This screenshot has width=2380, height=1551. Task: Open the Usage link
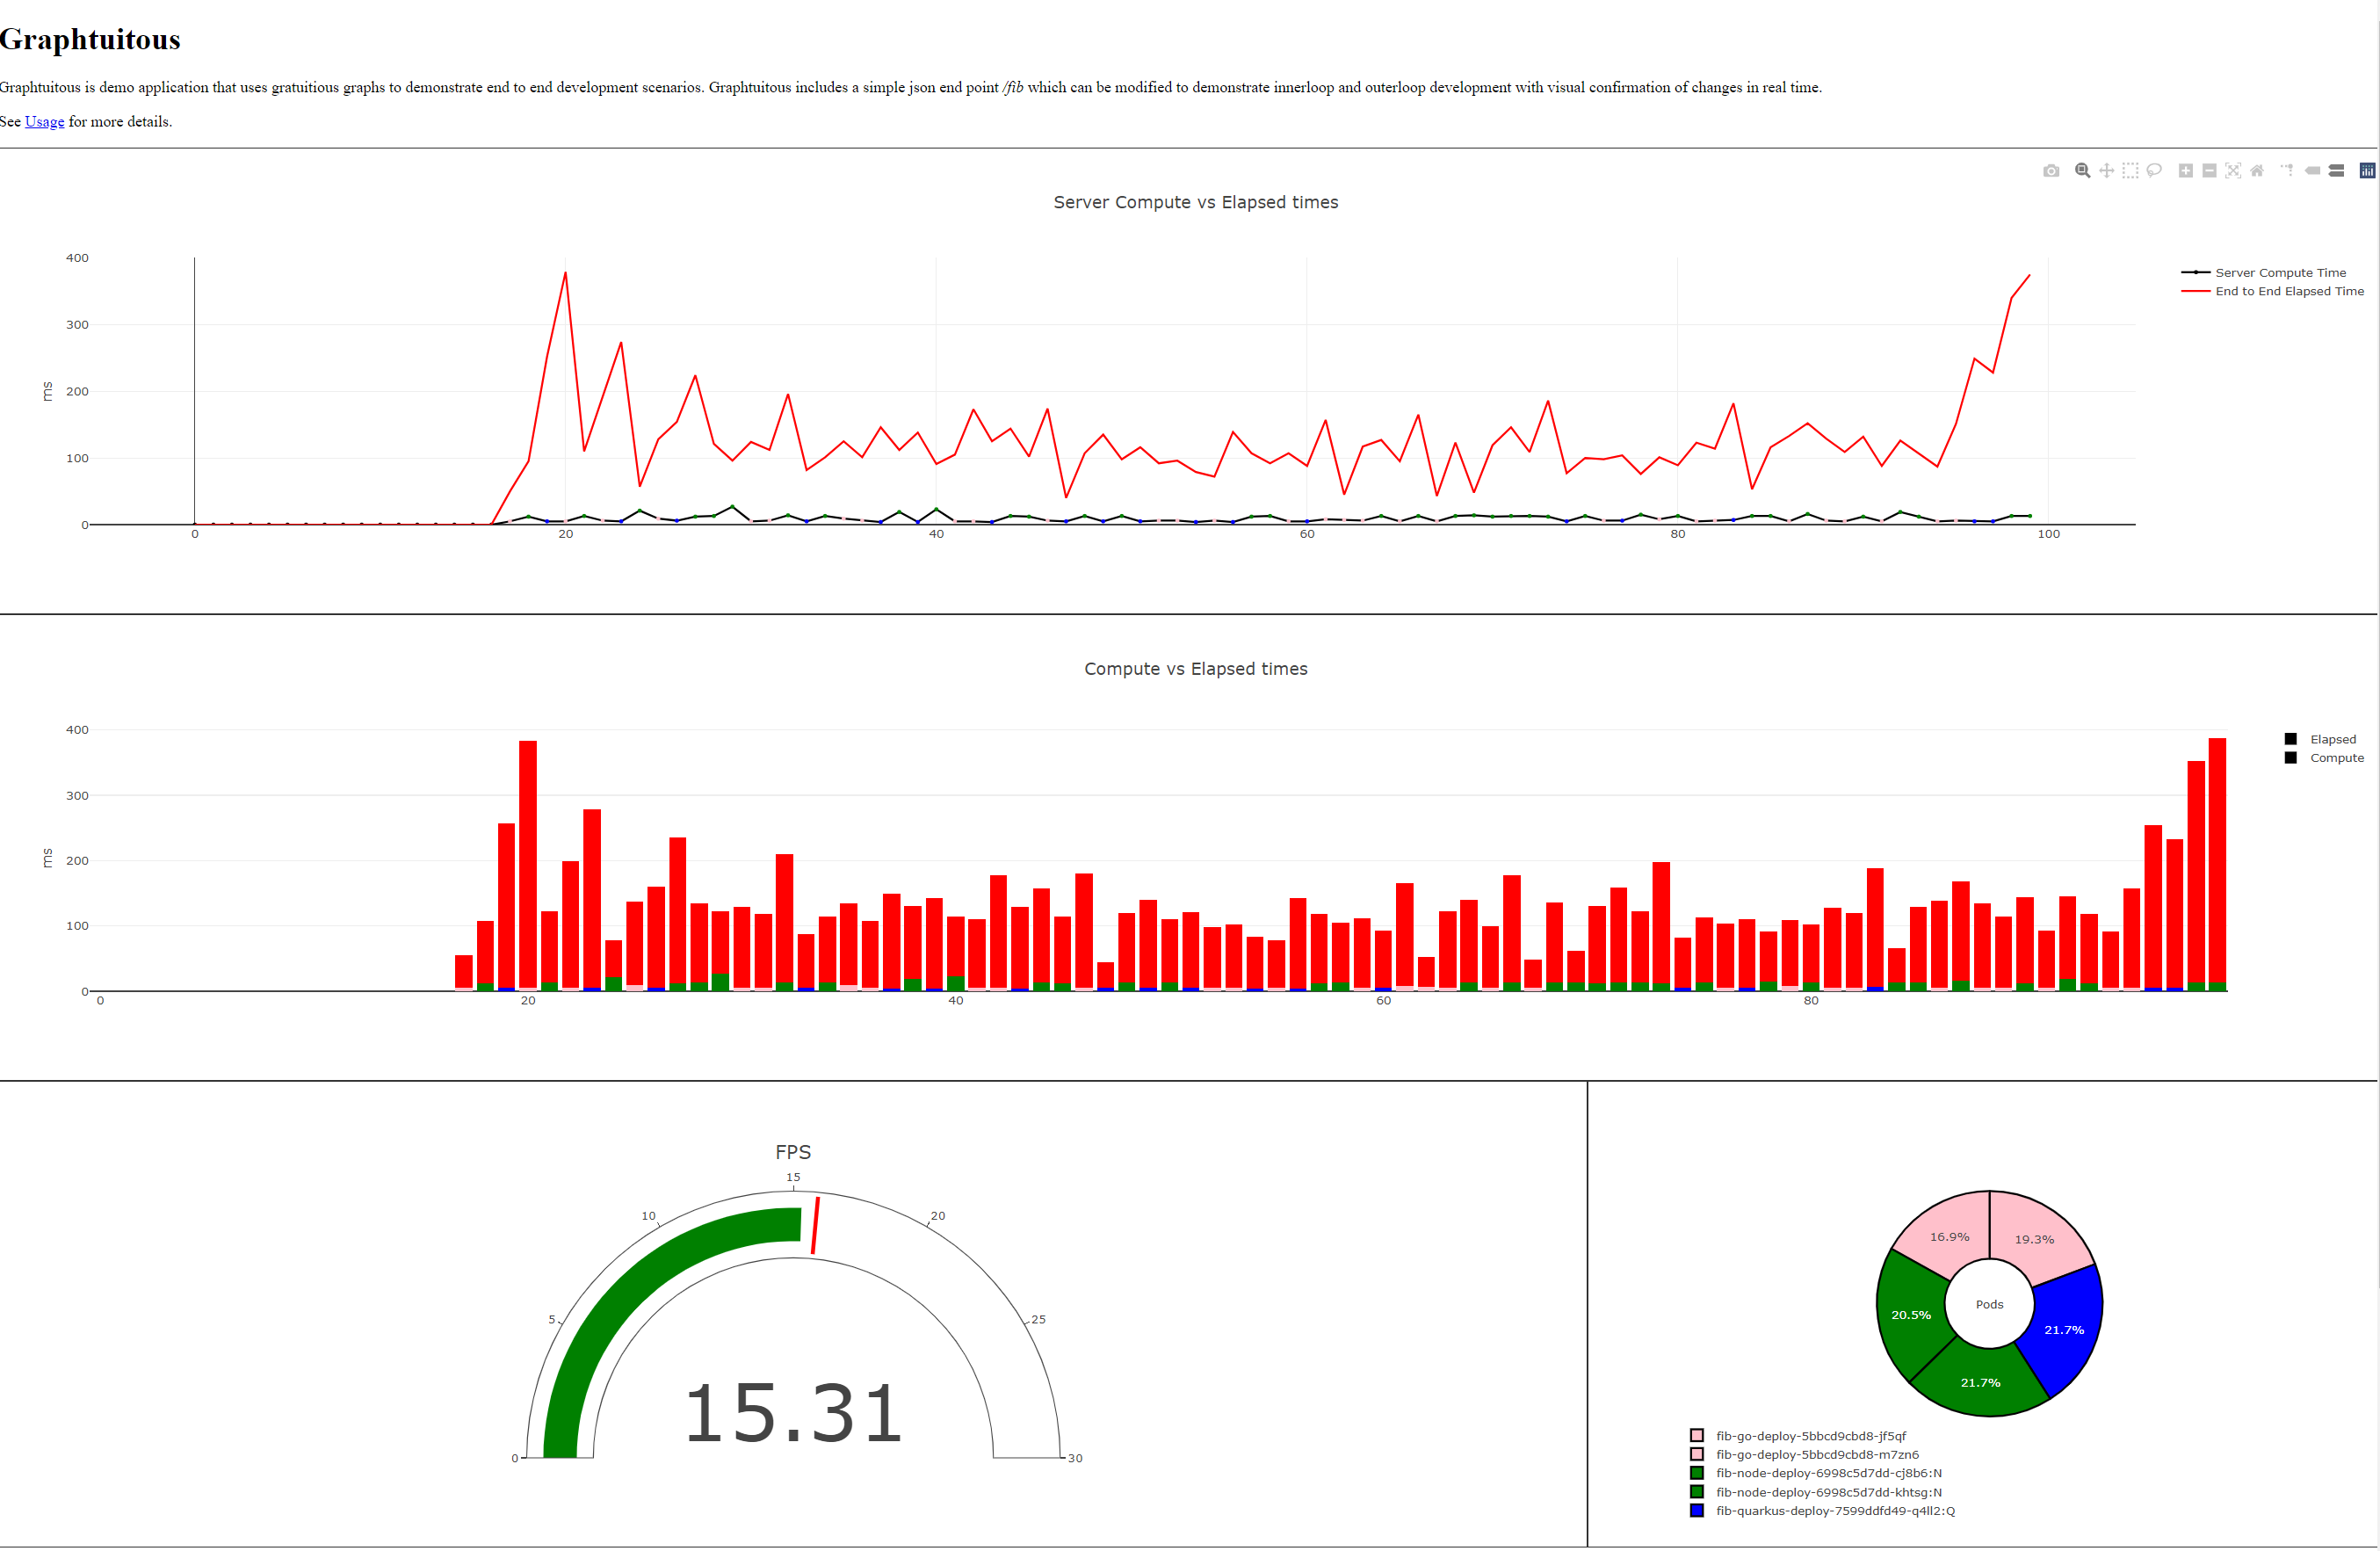tap(44, 122)
